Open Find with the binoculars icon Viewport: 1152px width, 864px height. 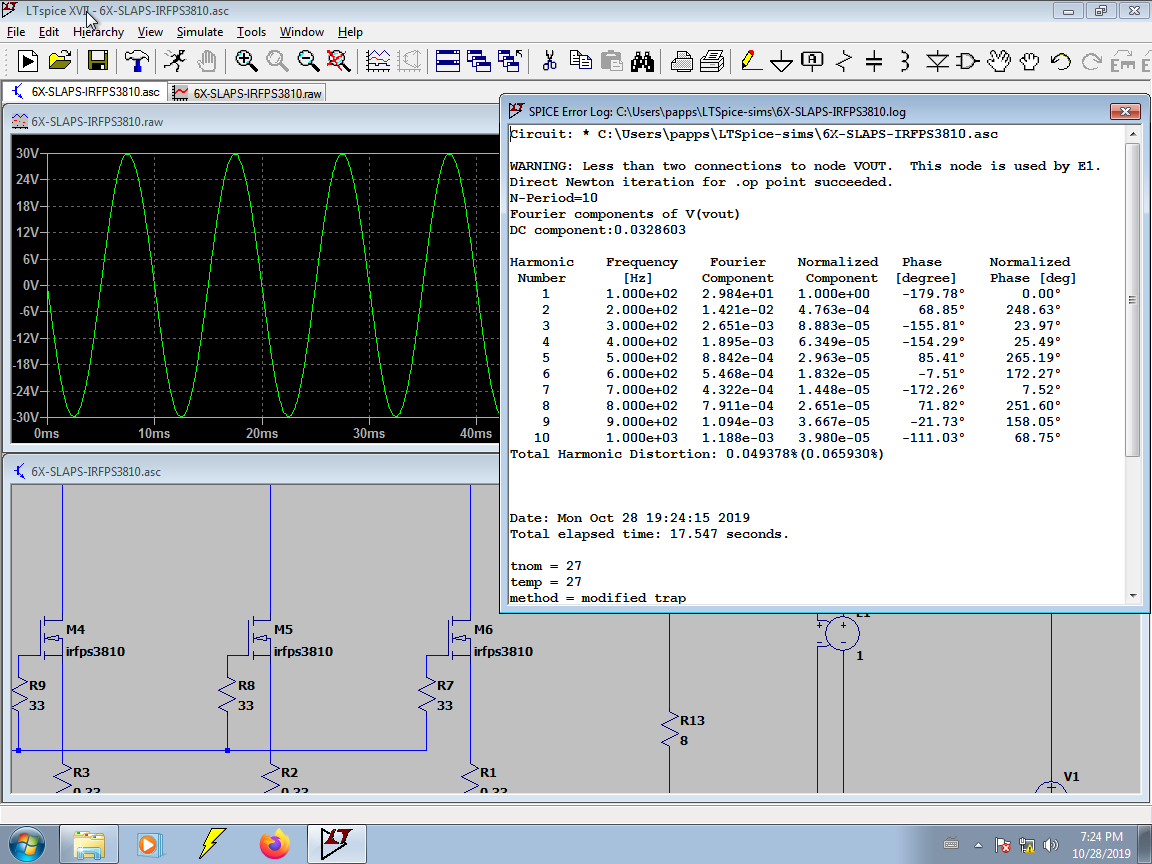coord(642,61)
